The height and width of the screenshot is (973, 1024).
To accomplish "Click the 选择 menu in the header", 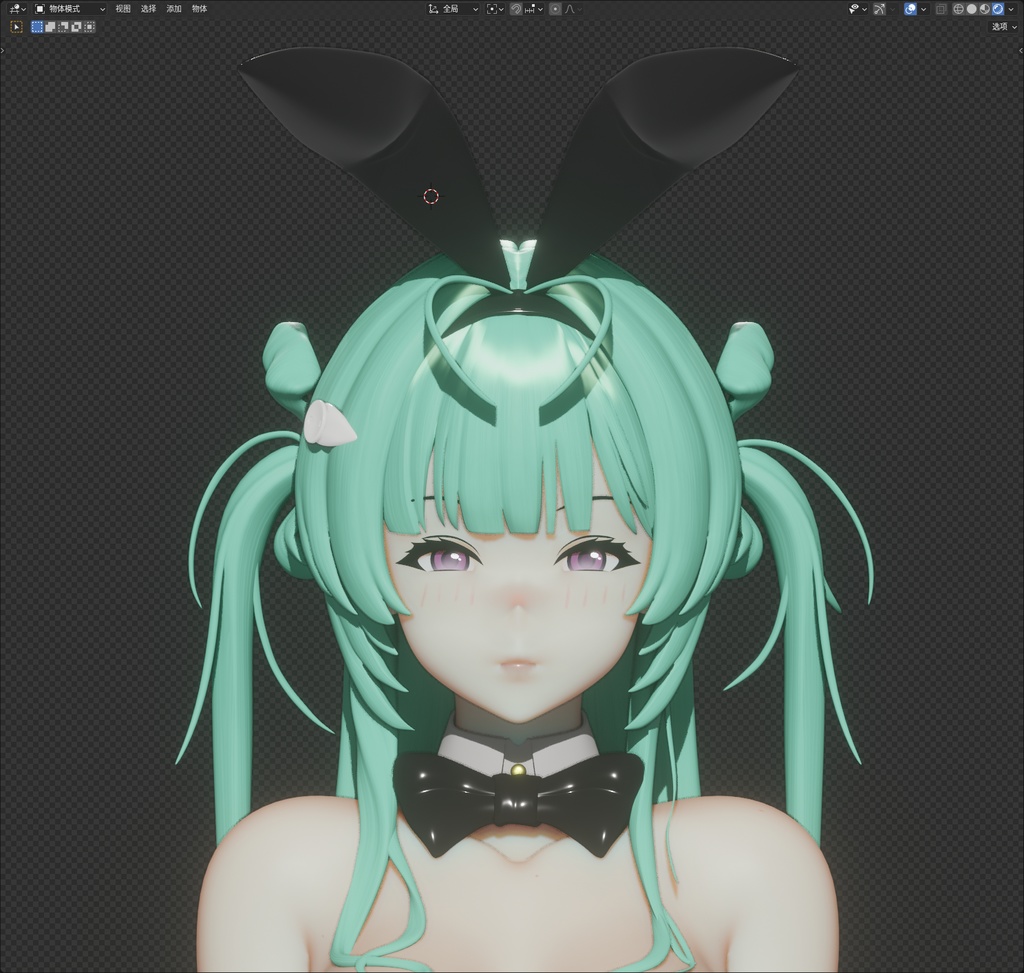I will 149,8.
